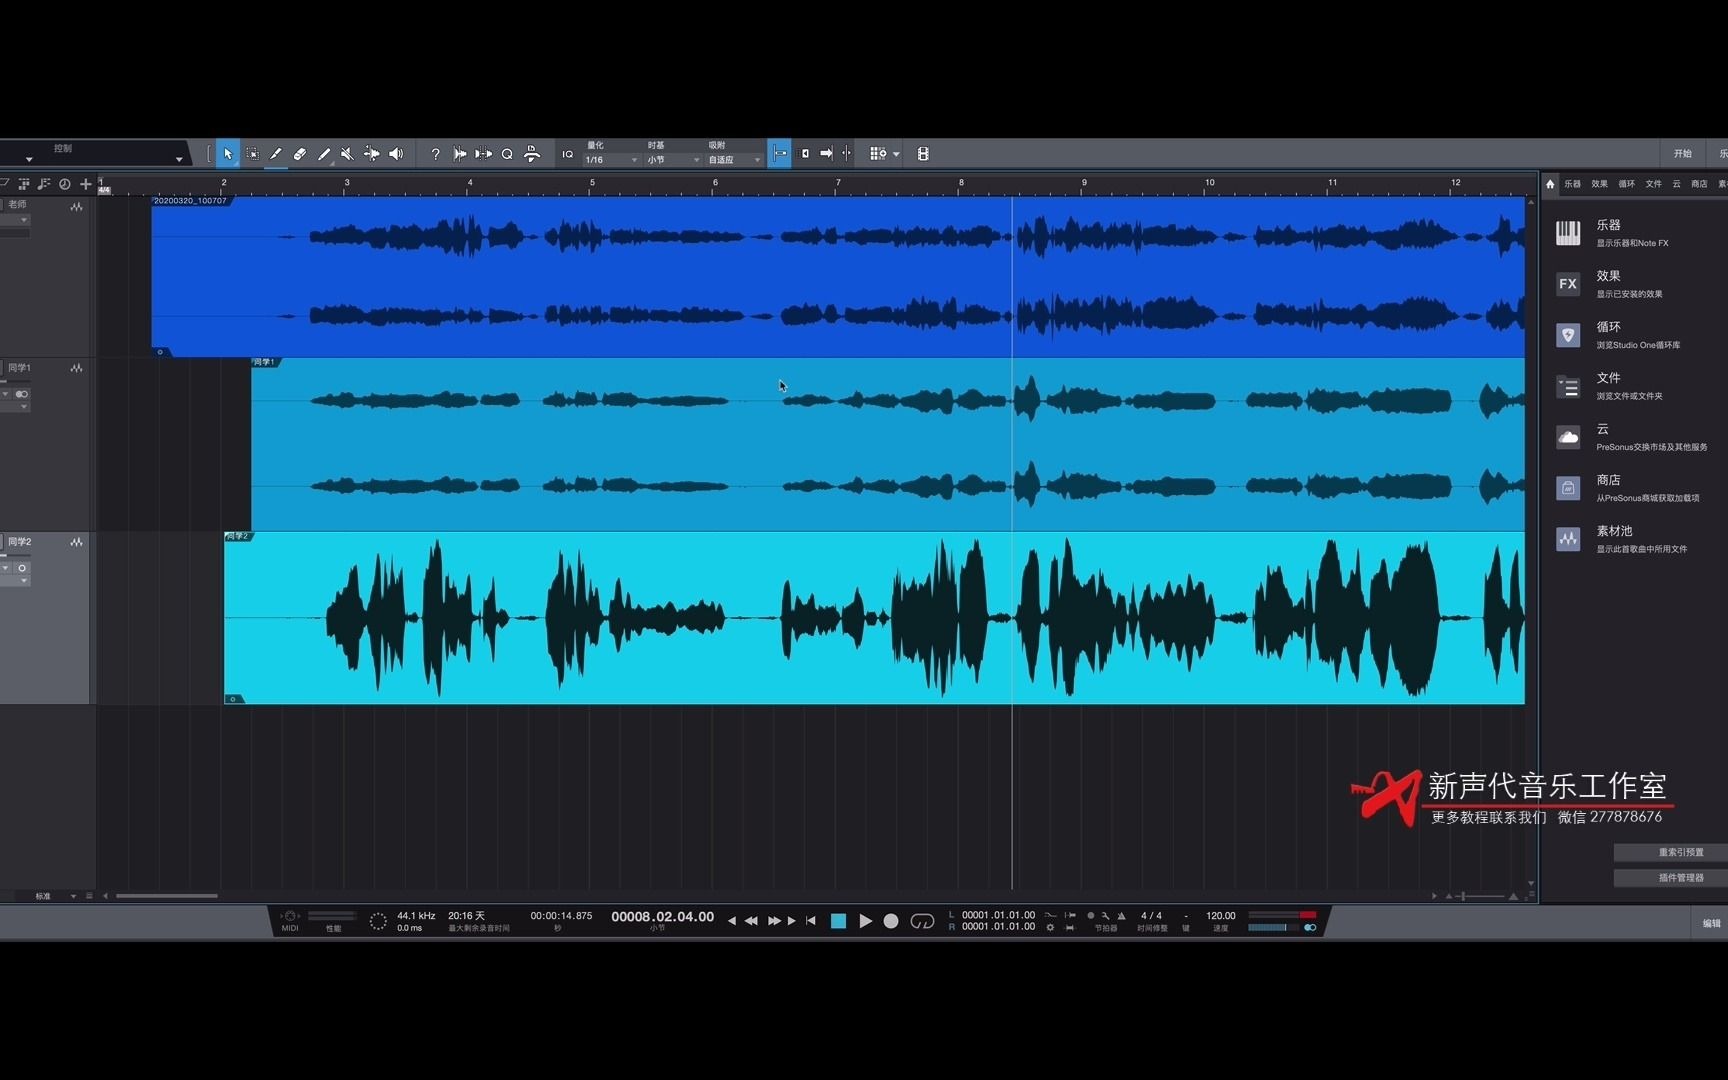Click the Q quantize icon
1728x1080 pixels.
(x=507, y=154)
